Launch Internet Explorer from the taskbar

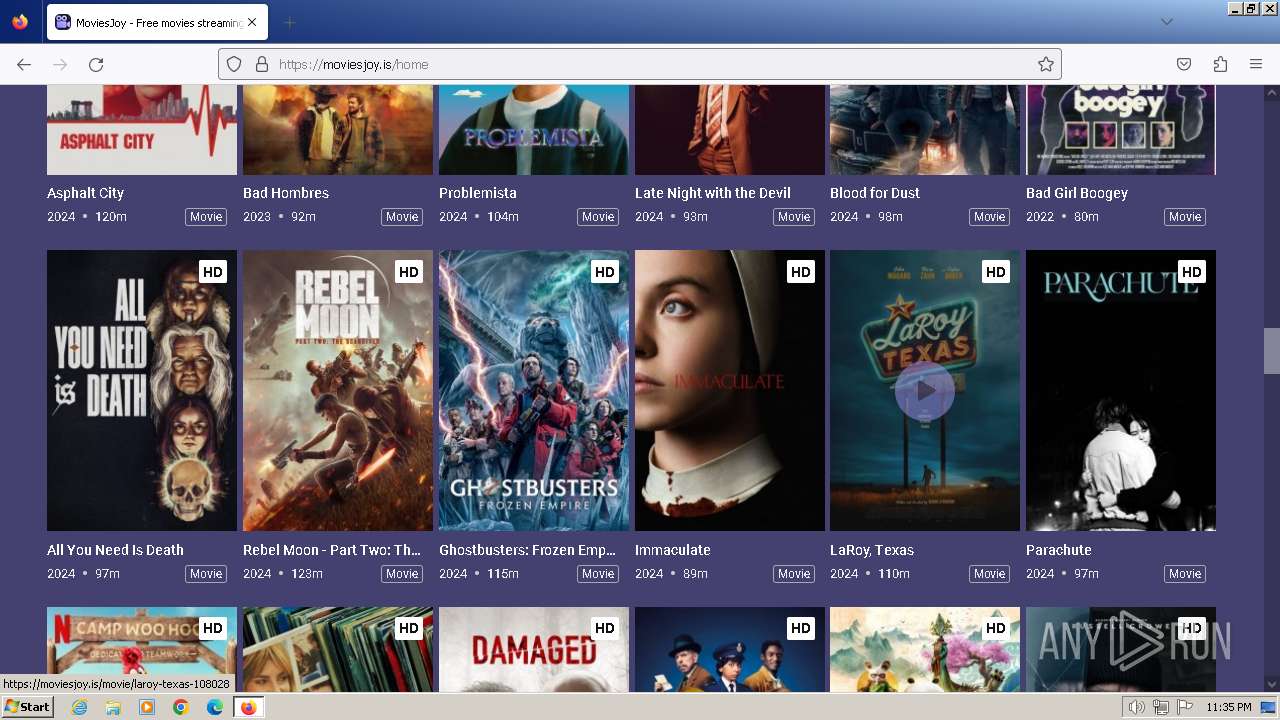(x=80, y=707)
